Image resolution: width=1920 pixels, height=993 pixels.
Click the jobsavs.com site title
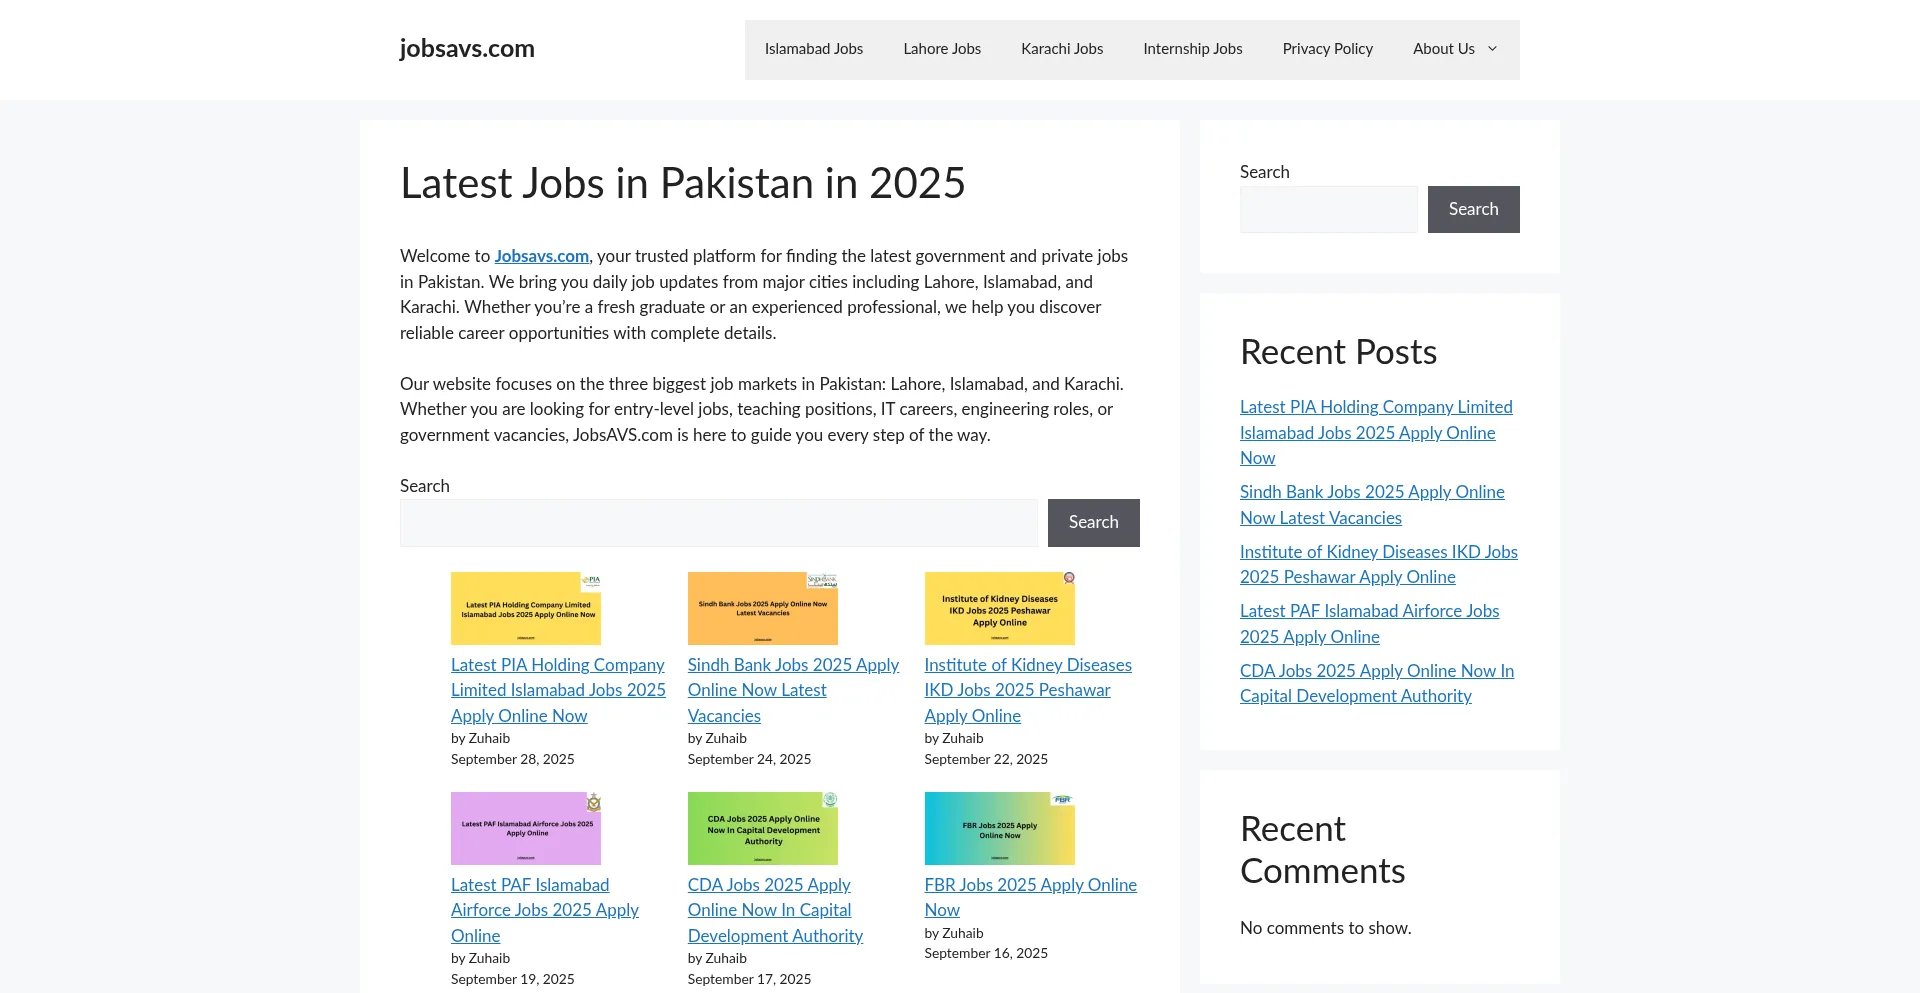[x=466, y=48]
